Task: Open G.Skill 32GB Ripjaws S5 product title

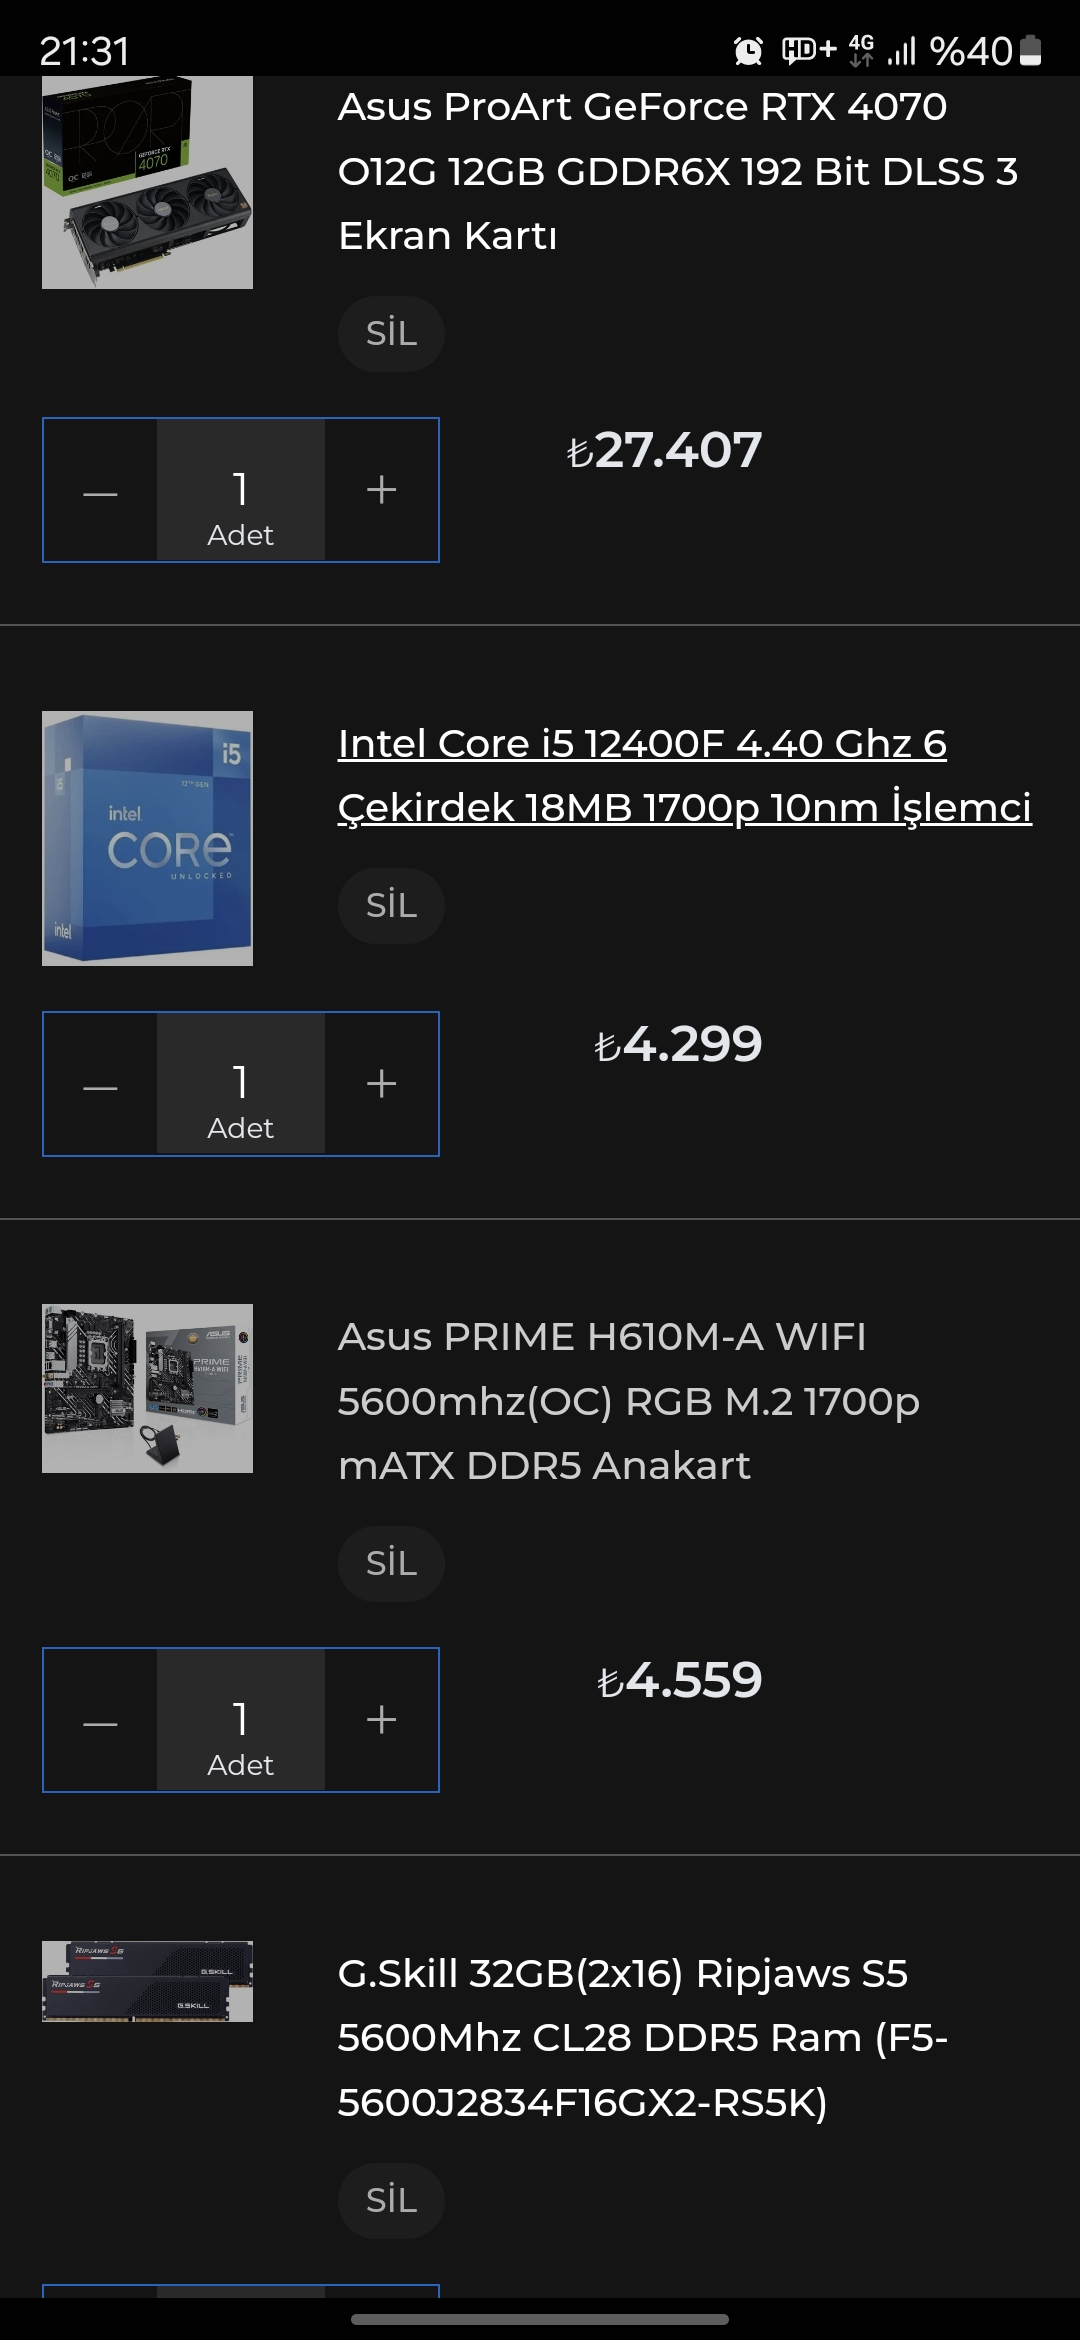Action: pyautogui.click(x=643, y=2038)
